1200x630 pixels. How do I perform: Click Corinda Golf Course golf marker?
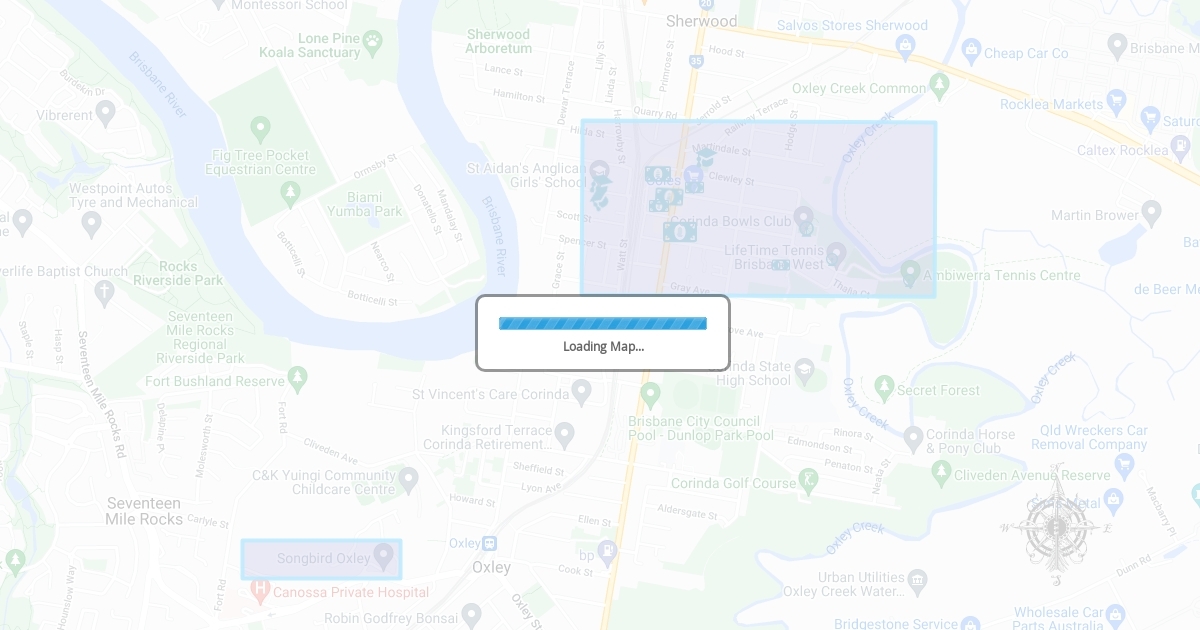[808, 481]
